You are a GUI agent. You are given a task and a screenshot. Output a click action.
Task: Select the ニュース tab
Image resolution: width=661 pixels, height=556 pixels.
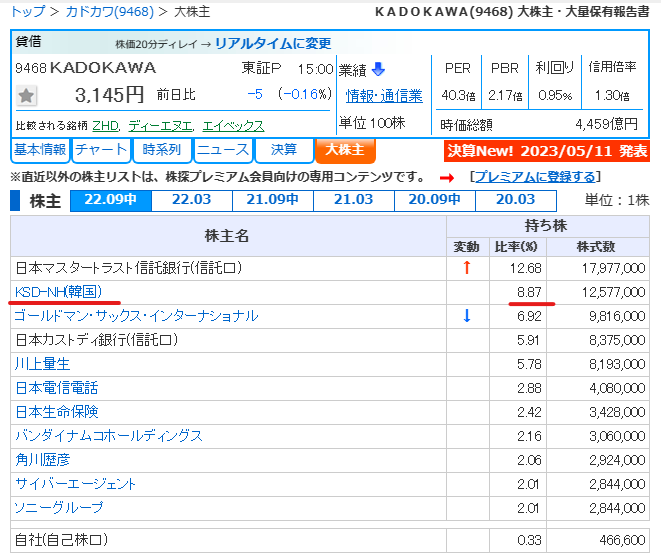[223, 150]
